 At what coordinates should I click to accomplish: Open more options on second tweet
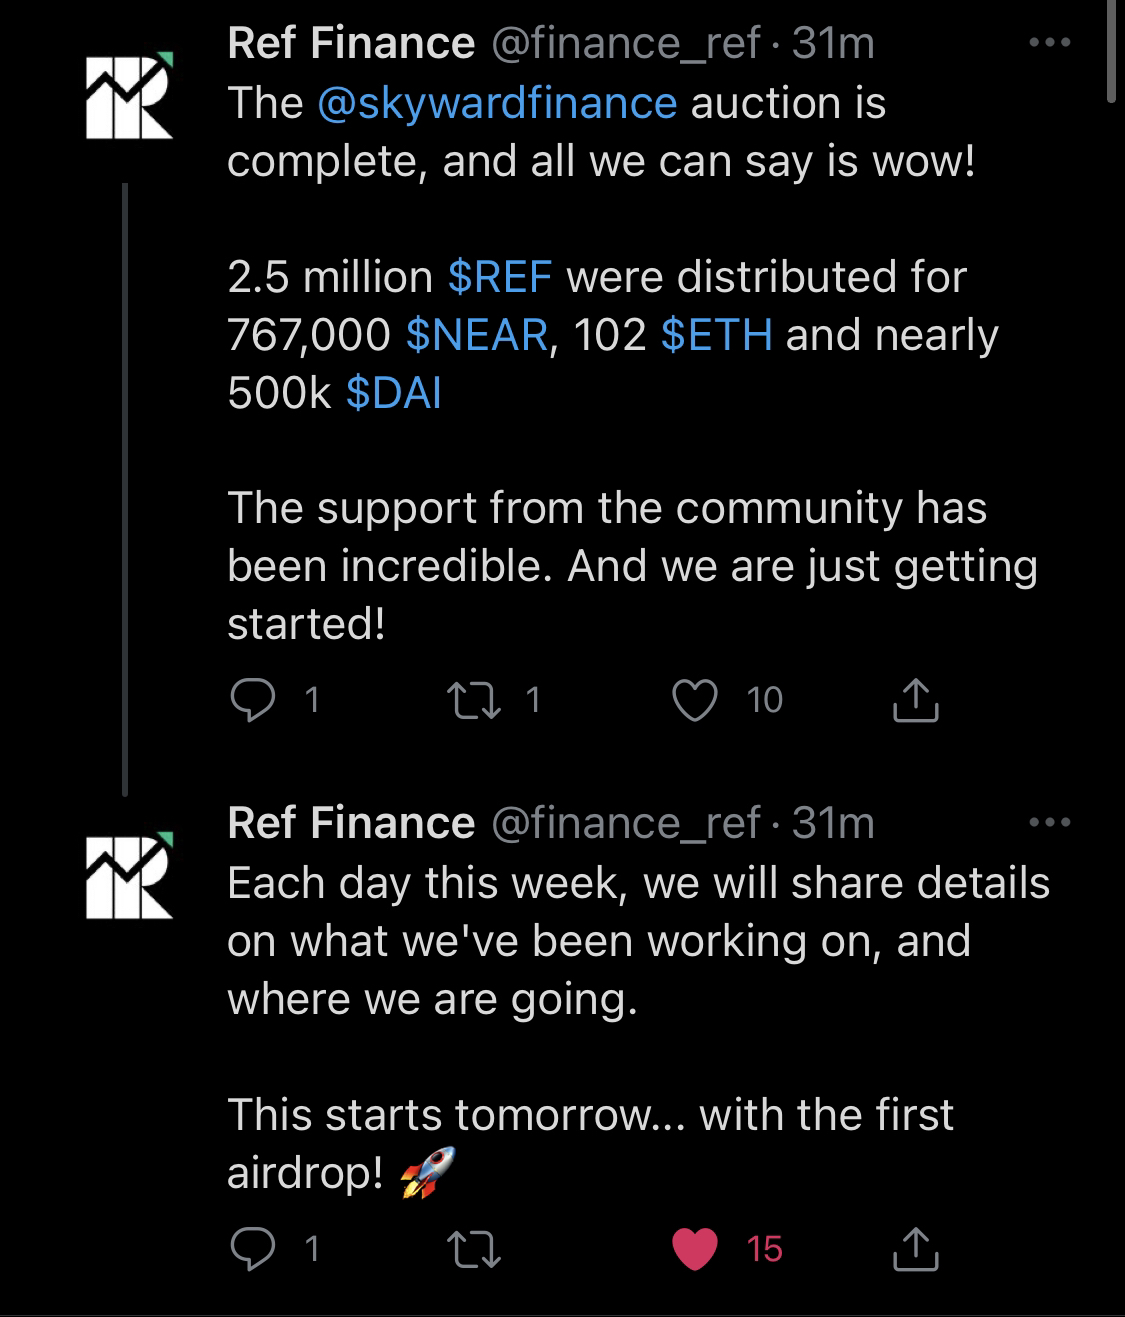pos(1050,823)
